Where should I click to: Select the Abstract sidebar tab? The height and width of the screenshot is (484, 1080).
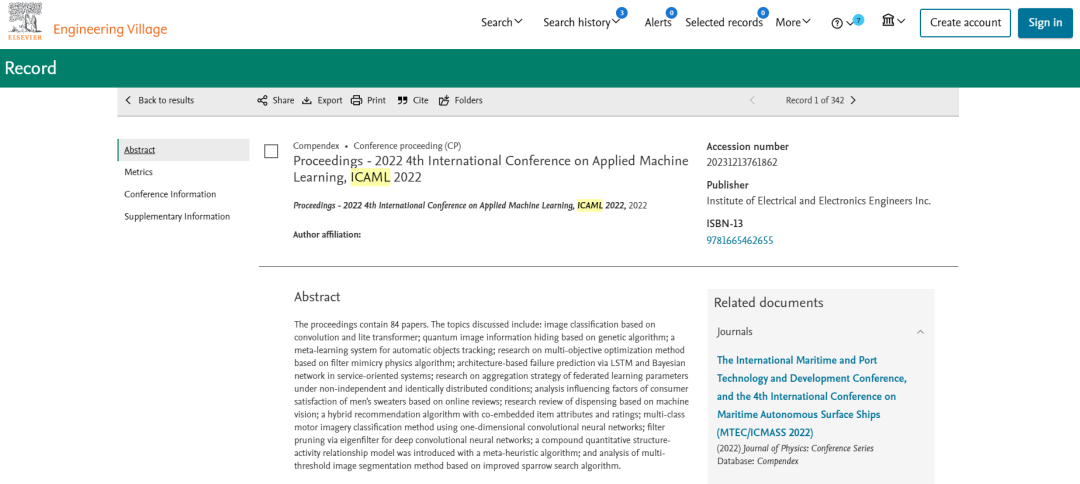(183, 149)
